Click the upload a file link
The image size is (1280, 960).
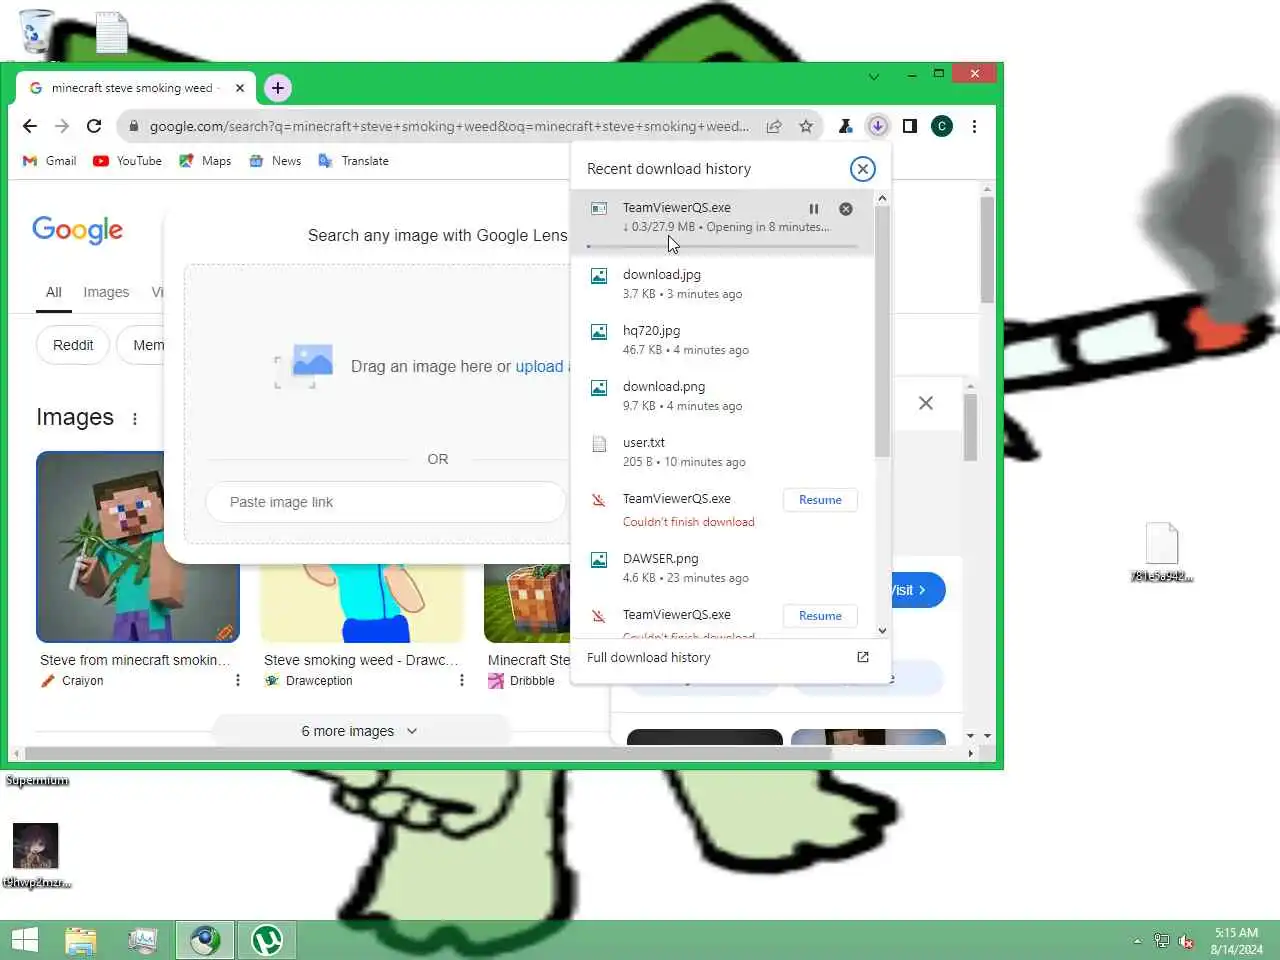(543, 367)
